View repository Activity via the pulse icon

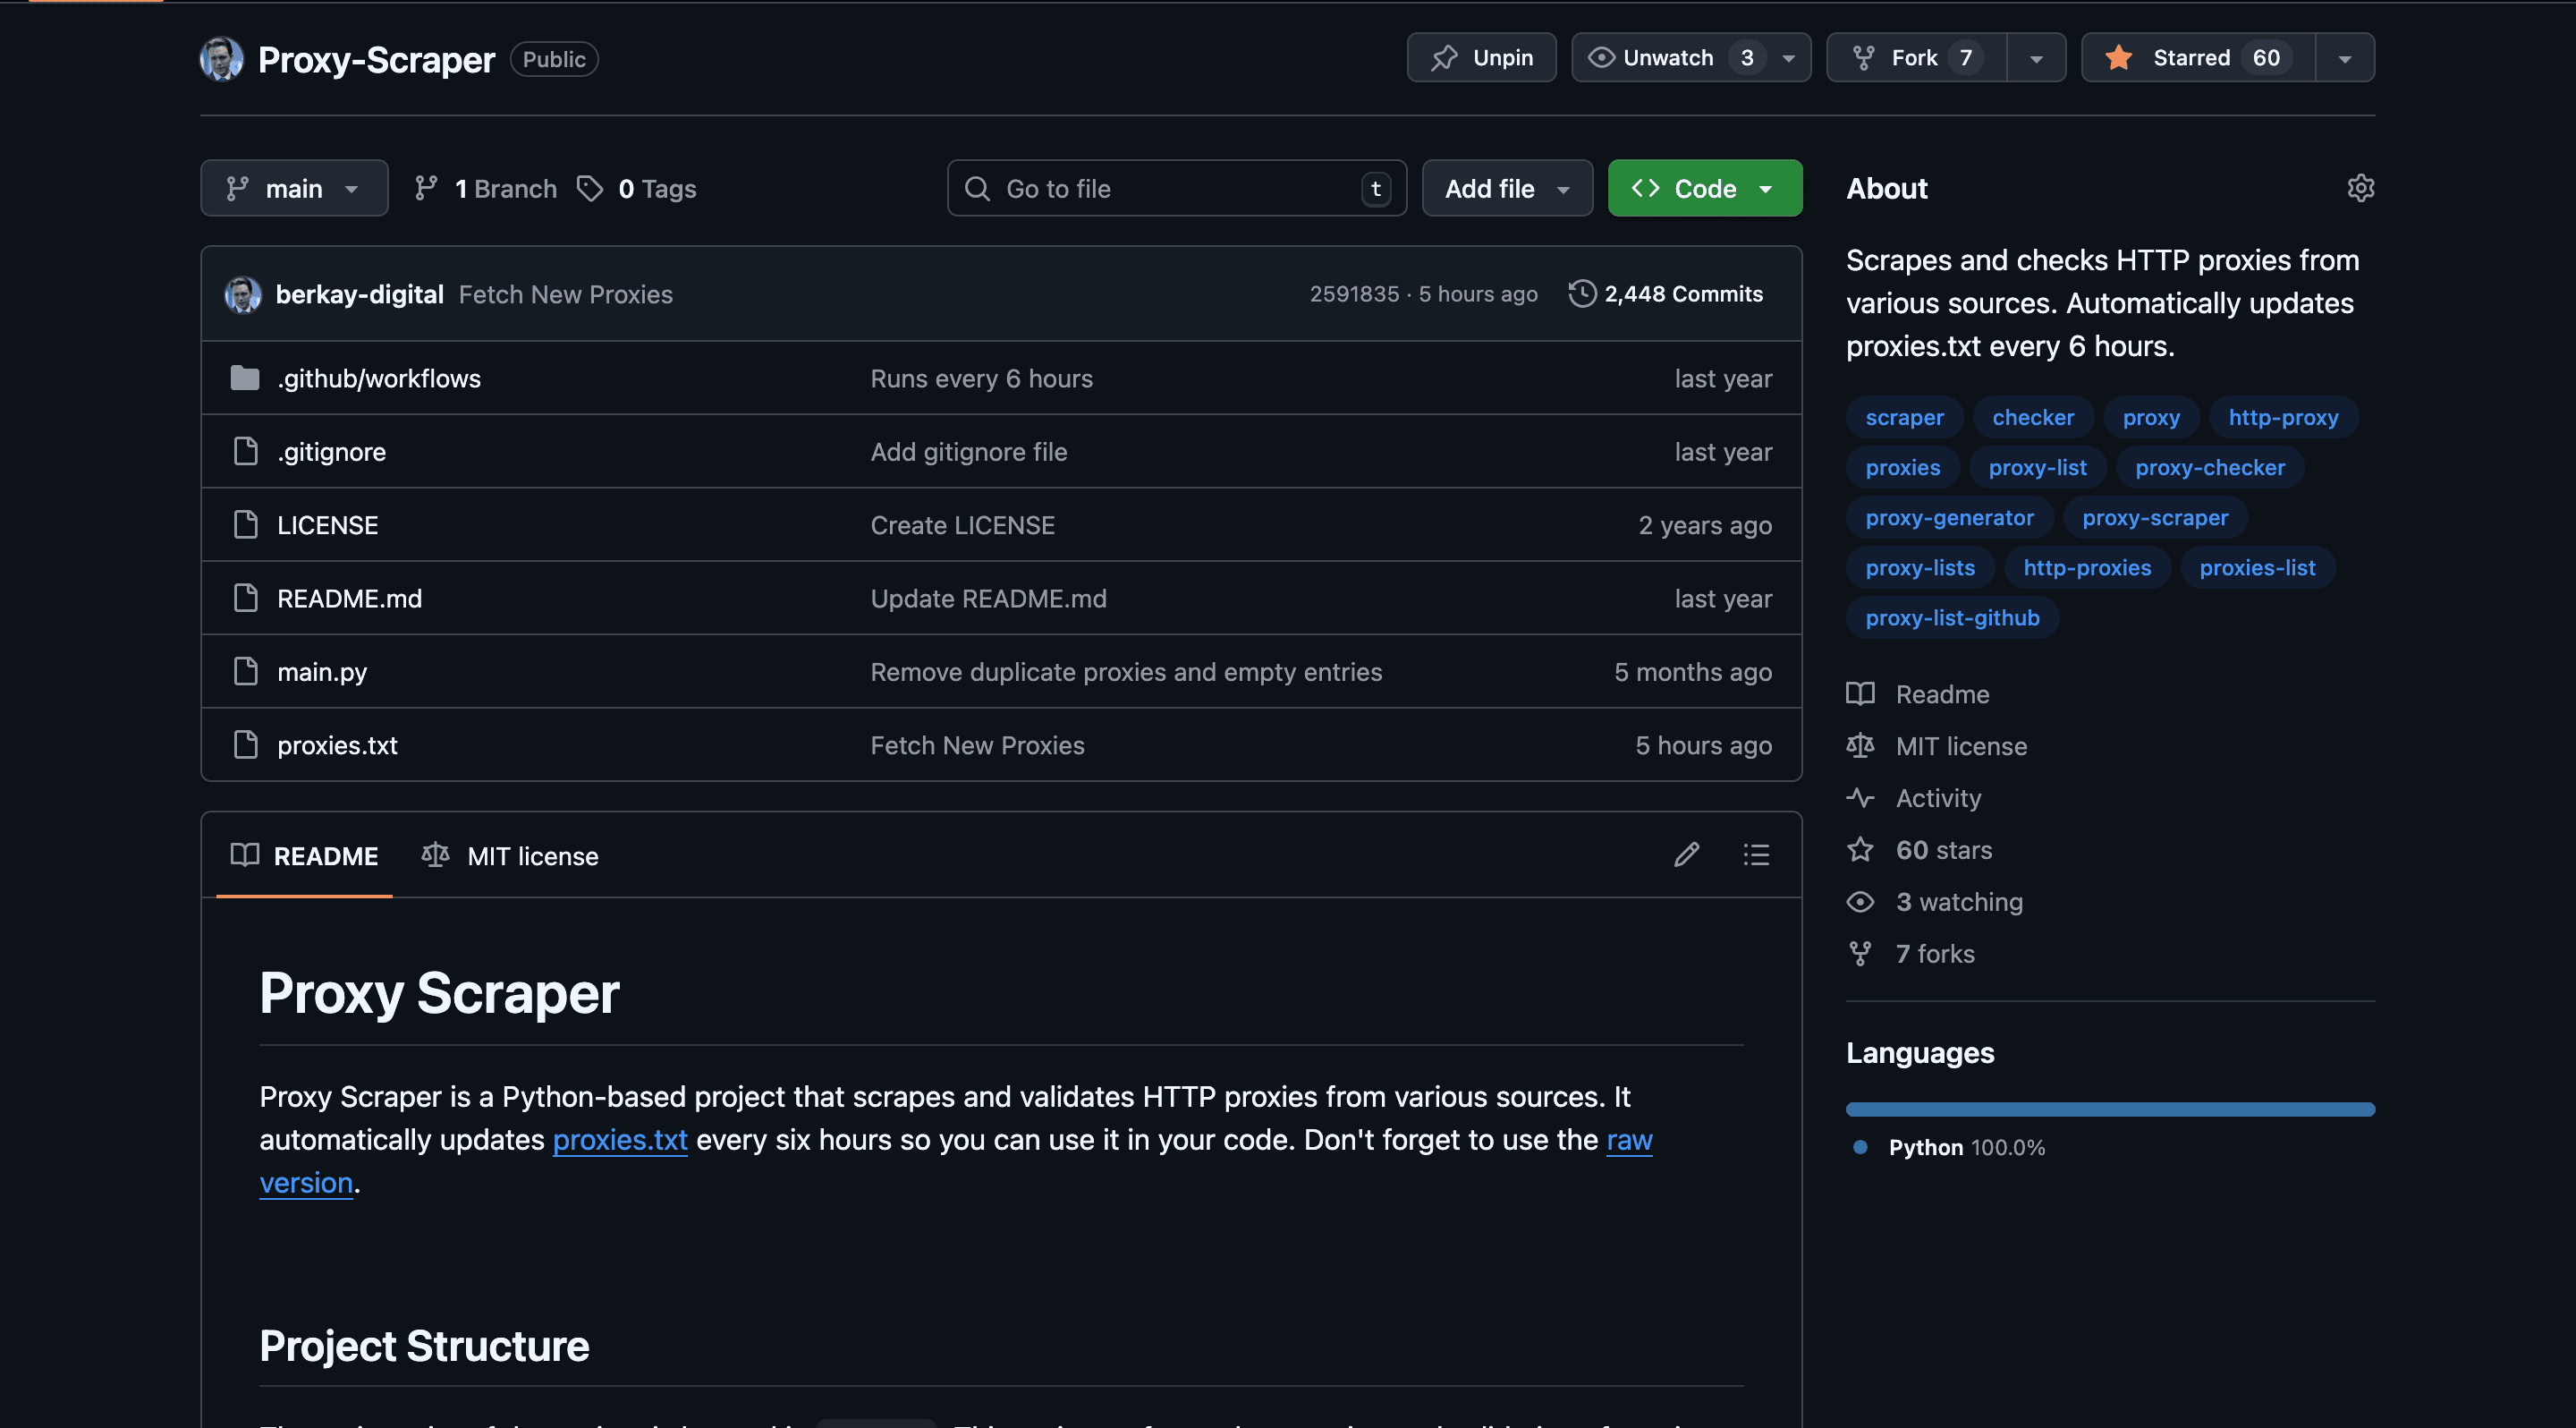point(1861,798)
